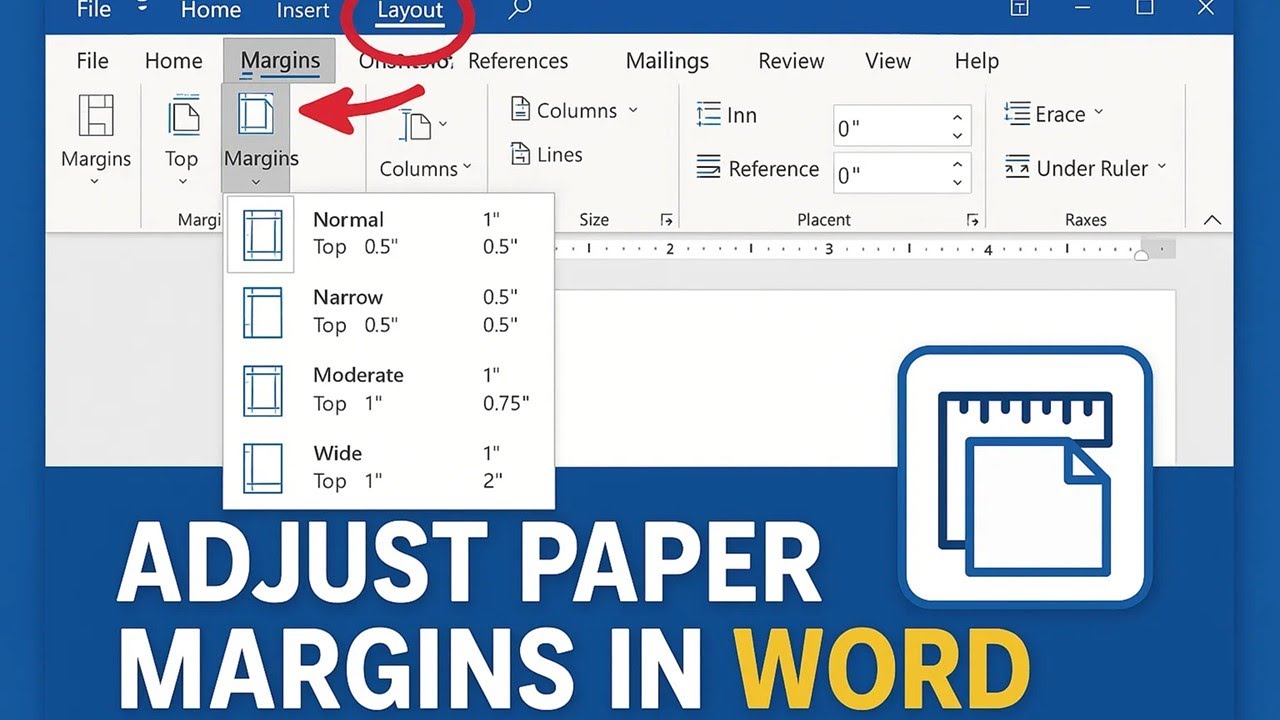This screenshot has width=1280, height=720.
Task: Switch to the Review tab
Action: point(791,61)
